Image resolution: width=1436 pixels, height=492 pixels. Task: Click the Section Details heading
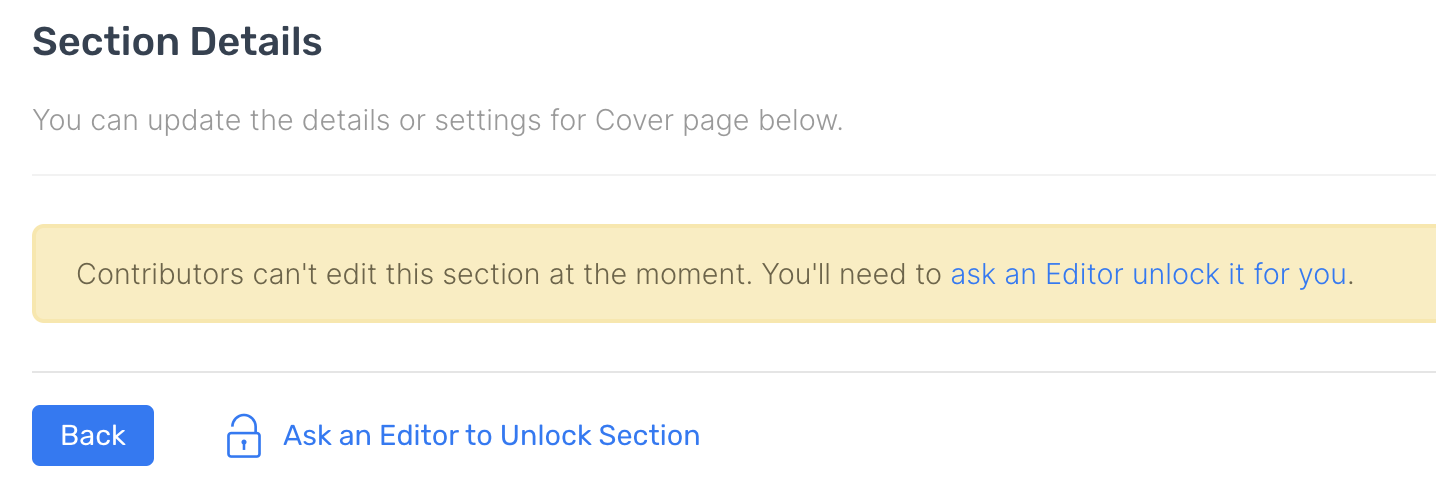click(177, 42)
